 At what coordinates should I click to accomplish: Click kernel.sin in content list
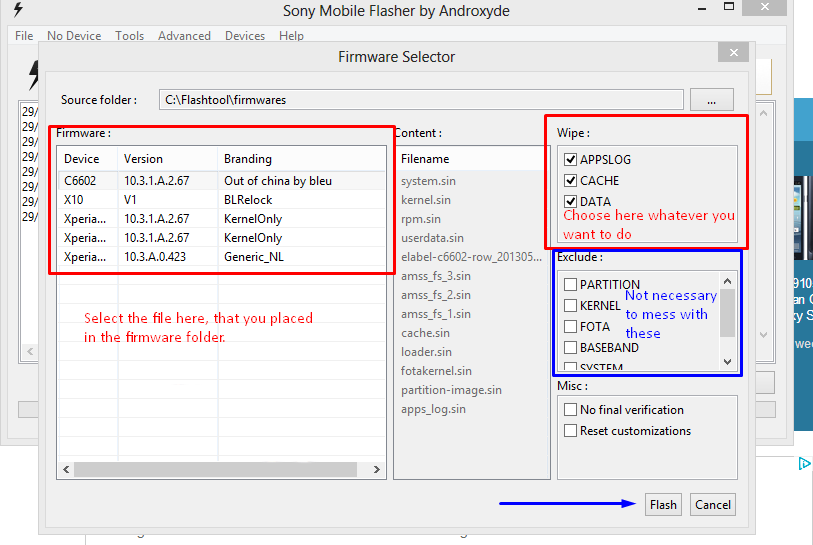coord(426,200)
